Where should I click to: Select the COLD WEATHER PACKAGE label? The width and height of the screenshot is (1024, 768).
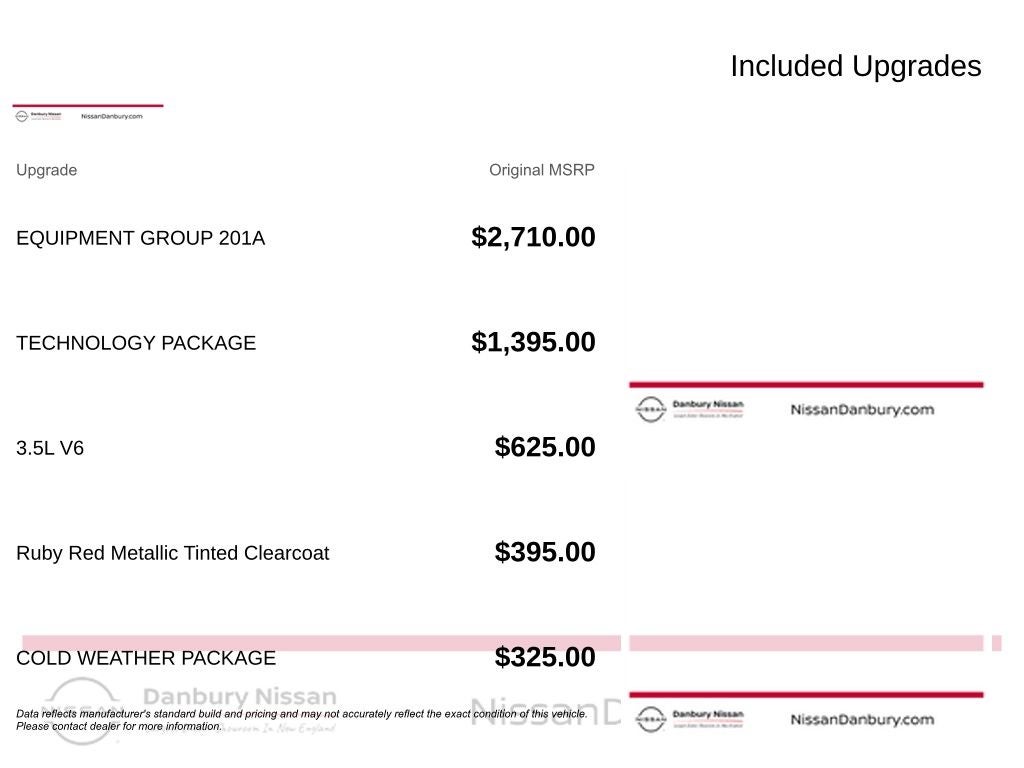click(146, 658)
